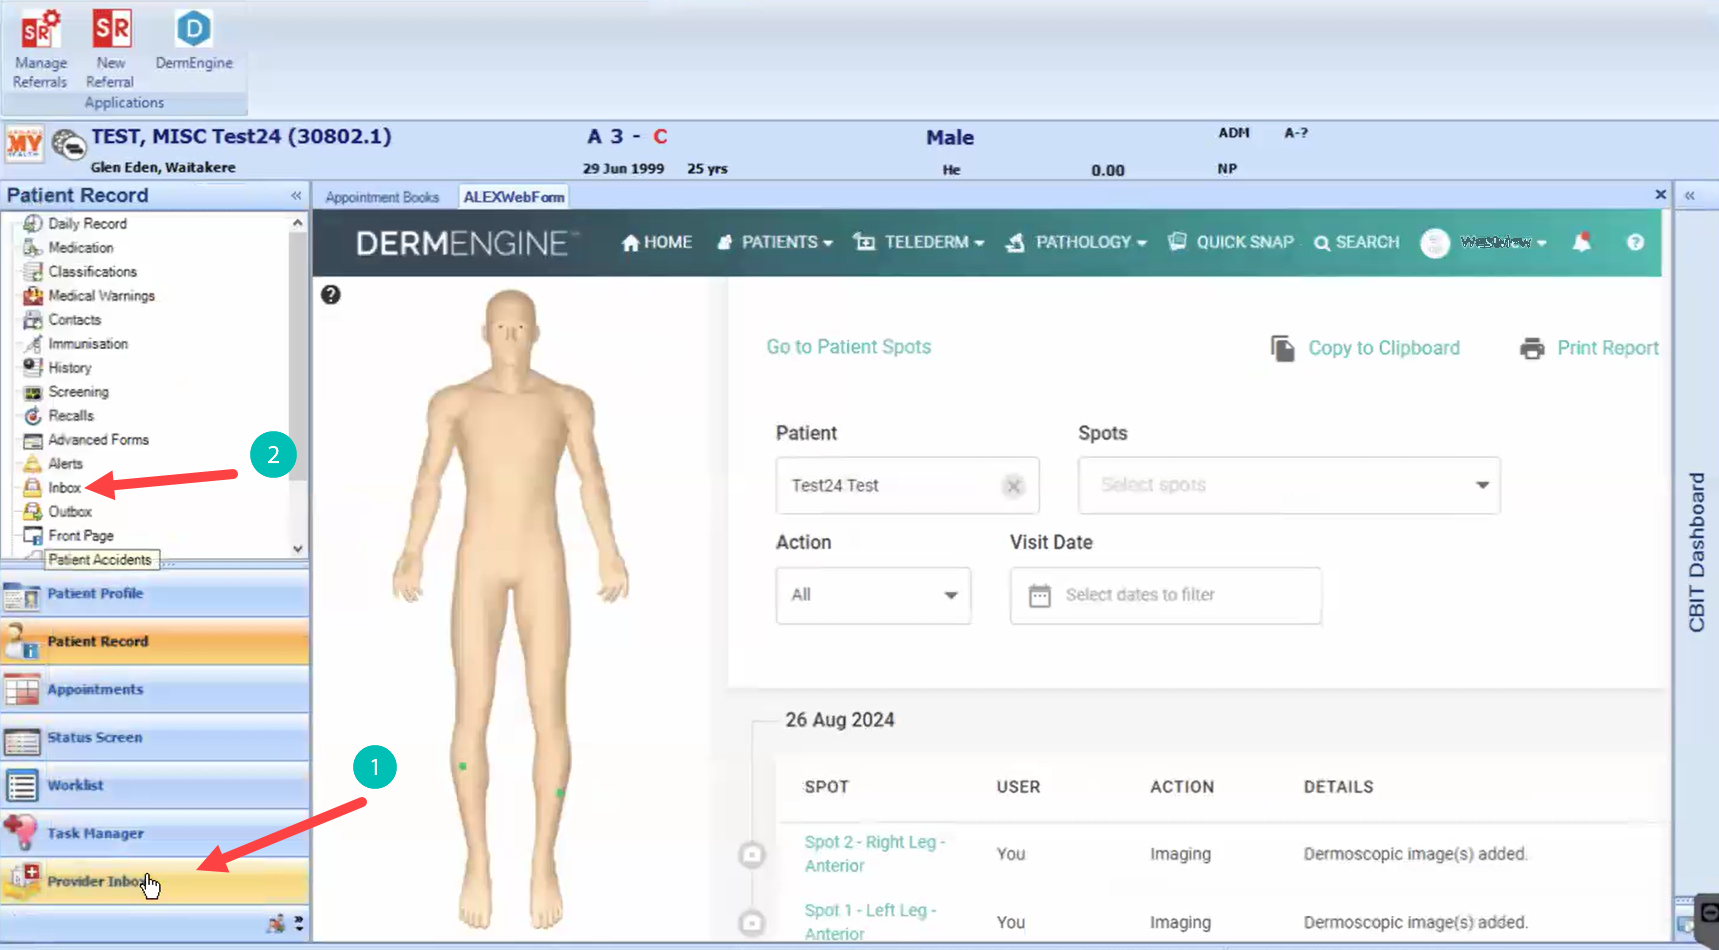The image size is (1719, 950).
Task: Open help question mark in navbar
Action: tap(1635, 242)
